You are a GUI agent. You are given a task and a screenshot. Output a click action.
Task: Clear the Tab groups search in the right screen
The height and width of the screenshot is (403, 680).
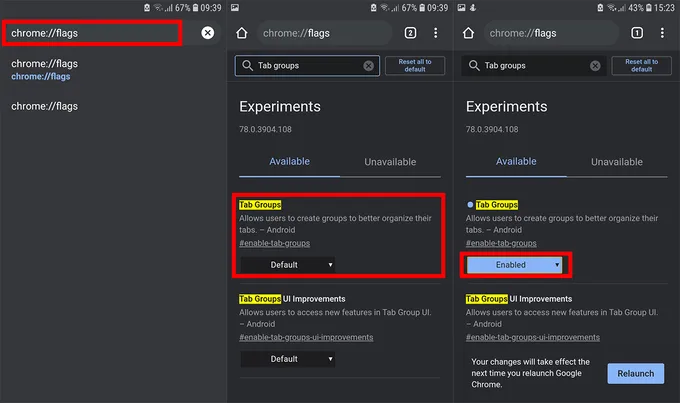595,66
